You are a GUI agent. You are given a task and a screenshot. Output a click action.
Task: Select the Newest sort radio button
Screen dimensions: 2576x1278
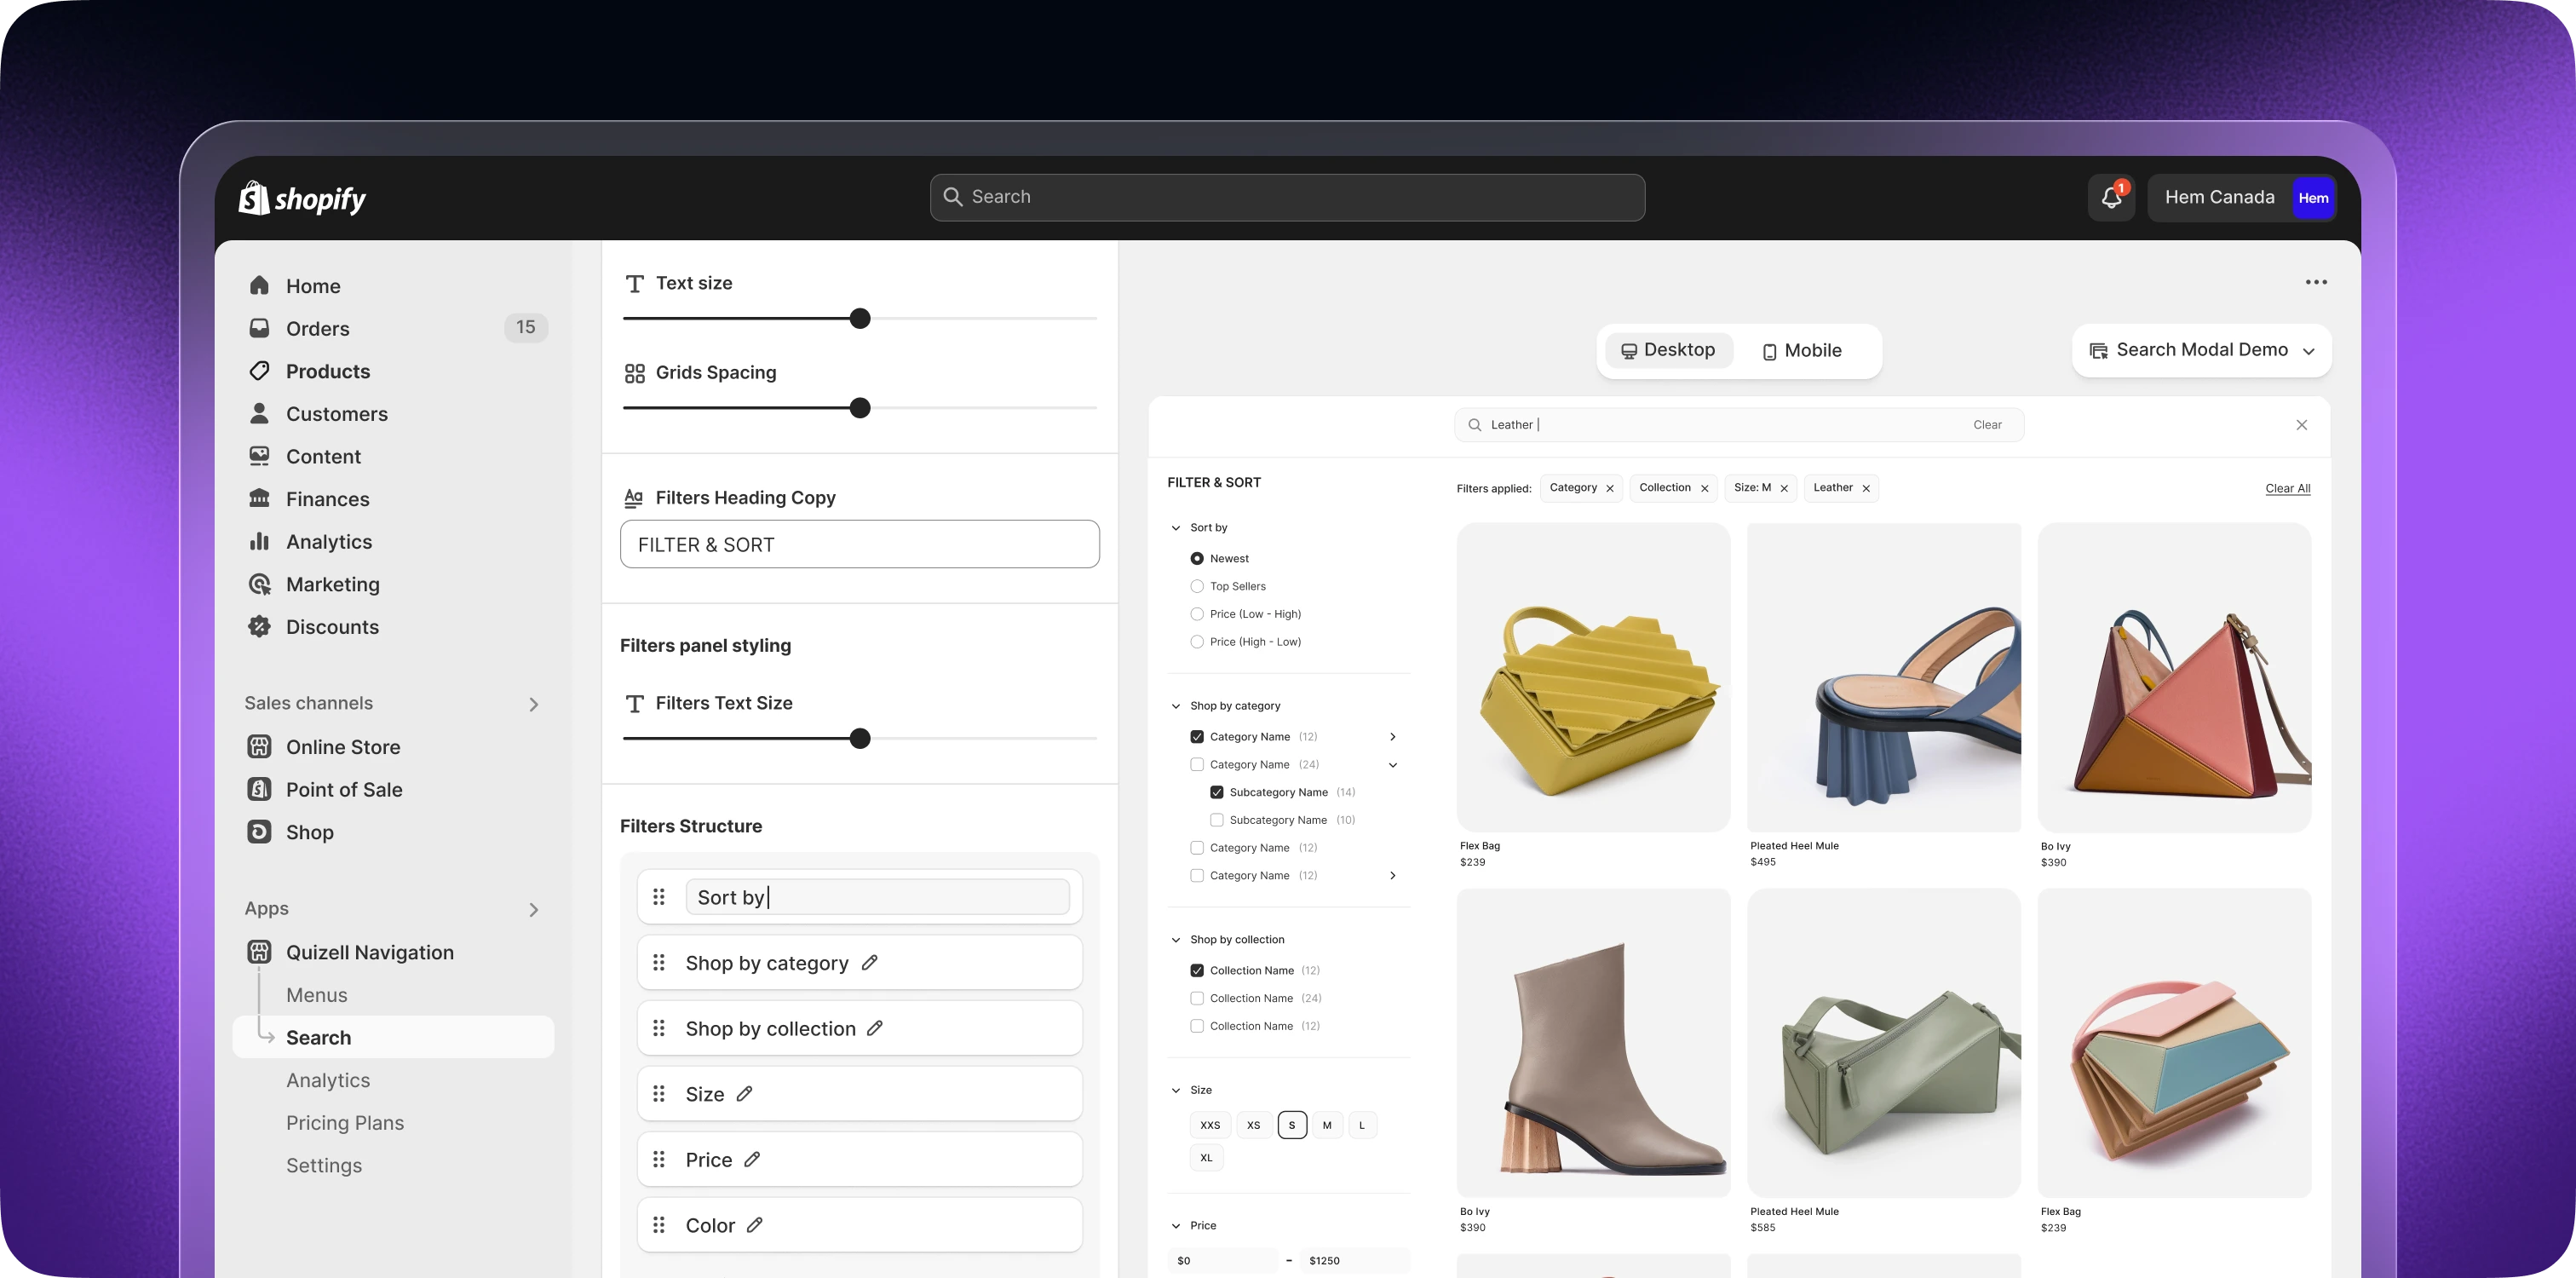1197,559
